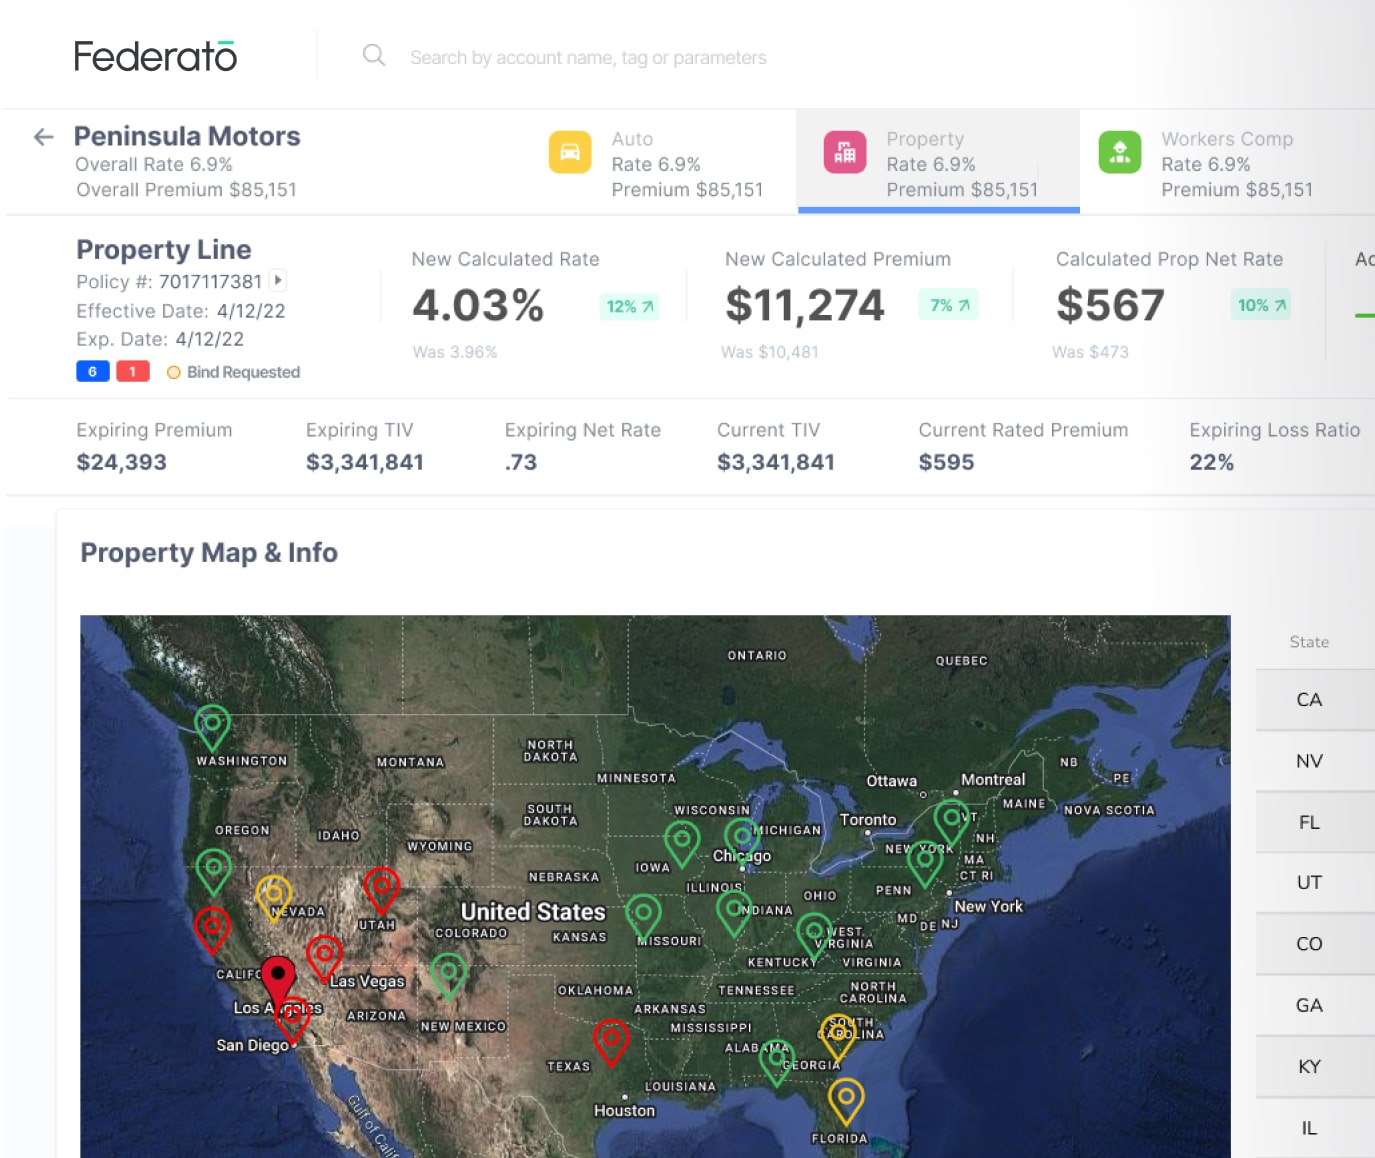This screenshot has height=1158, width=1375.
Task: Select the solid red pin near Los Angeles
Action: tap(278, 973)
